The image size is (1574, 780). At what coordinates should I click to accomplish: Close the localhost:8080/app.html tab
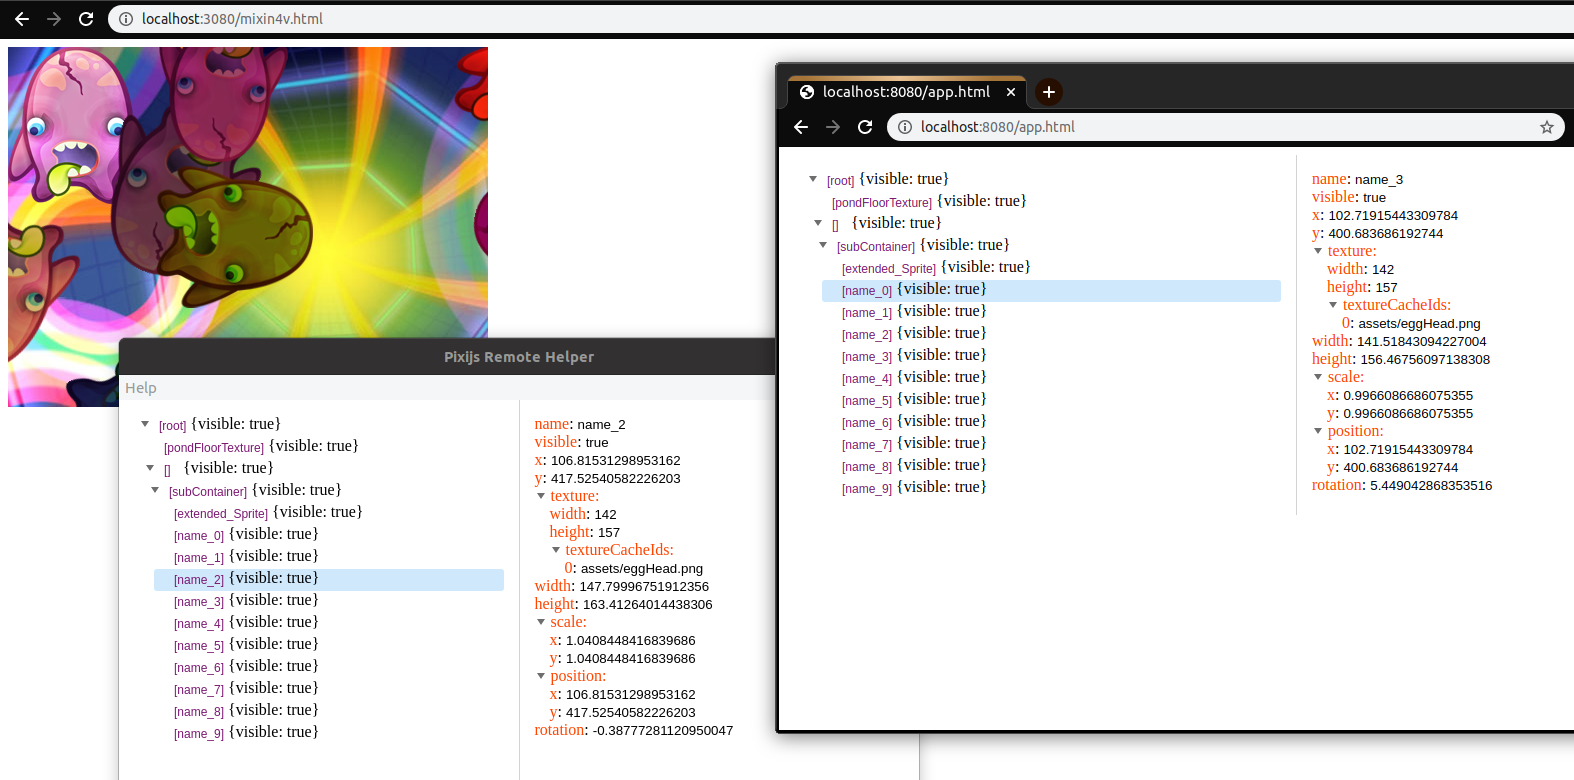tap(1011, 92)
